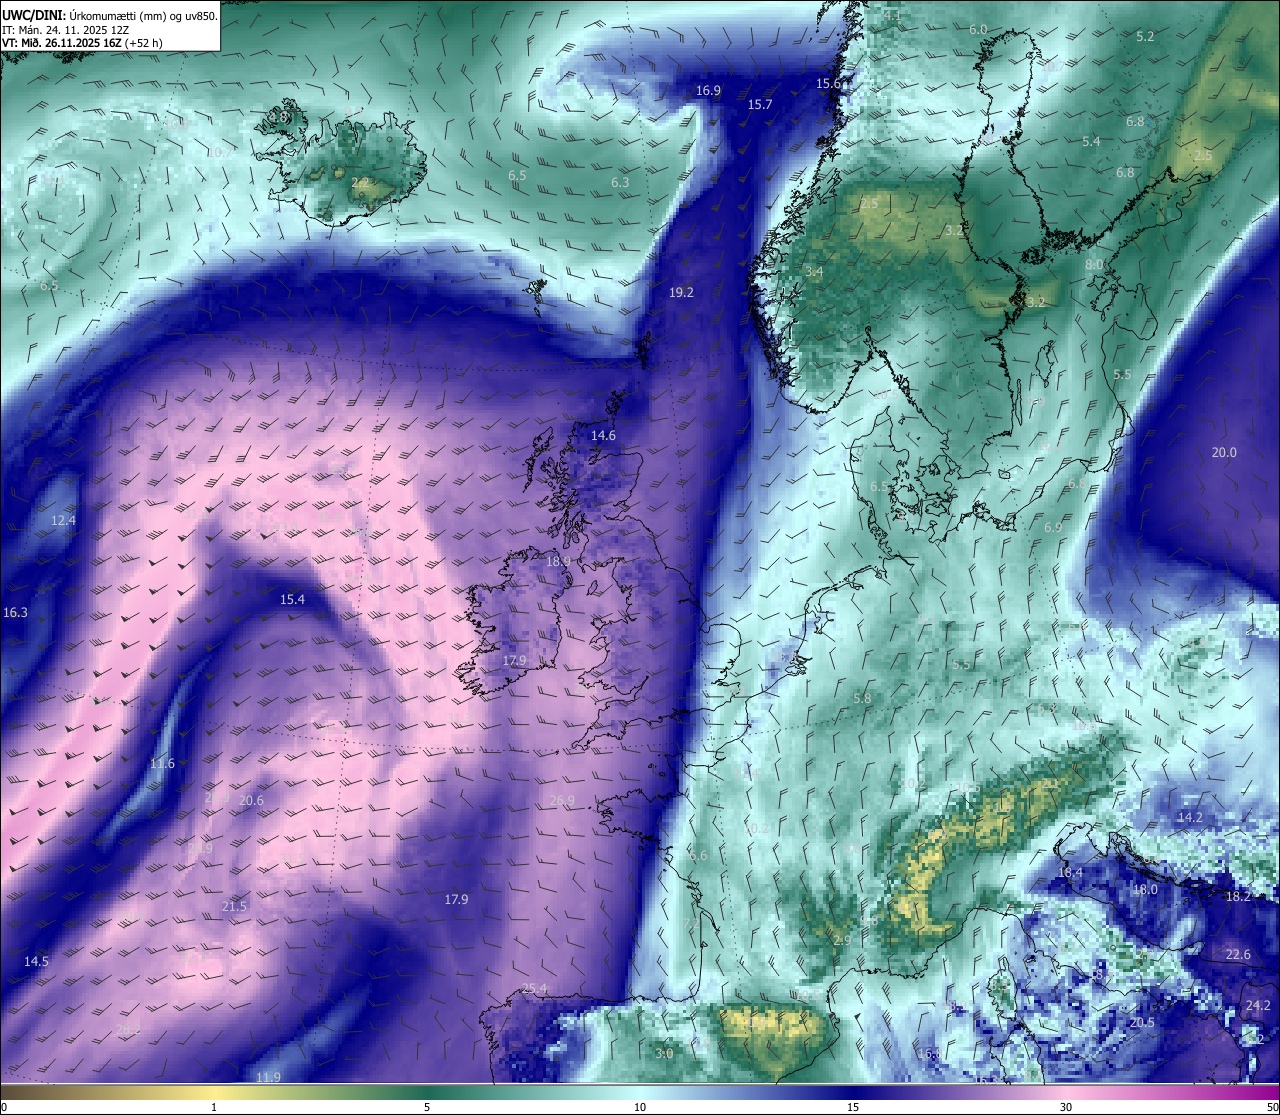Click the 16.9 value on the map
The image size is (1280, 1115).
coord(708,91)
